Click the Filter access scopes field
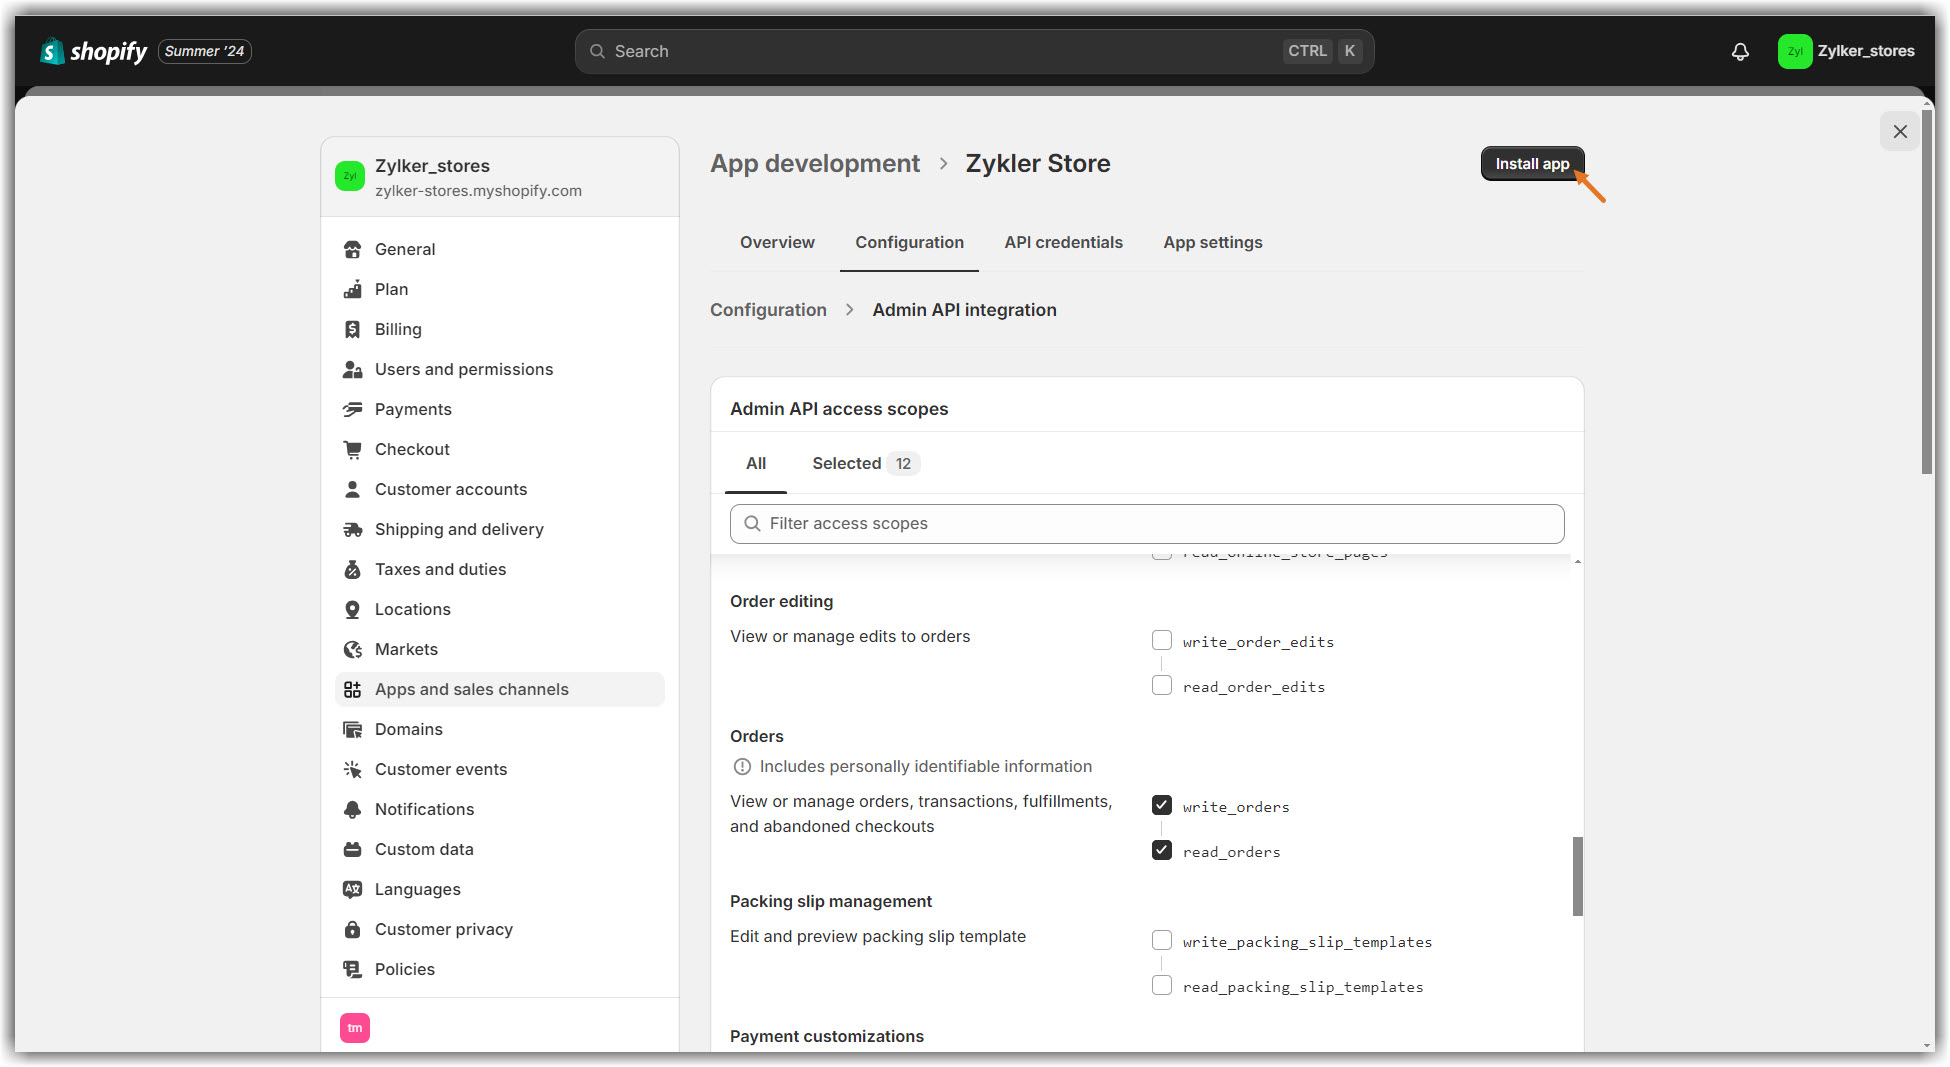Screen dimensions: 1950x1067 1146,524
